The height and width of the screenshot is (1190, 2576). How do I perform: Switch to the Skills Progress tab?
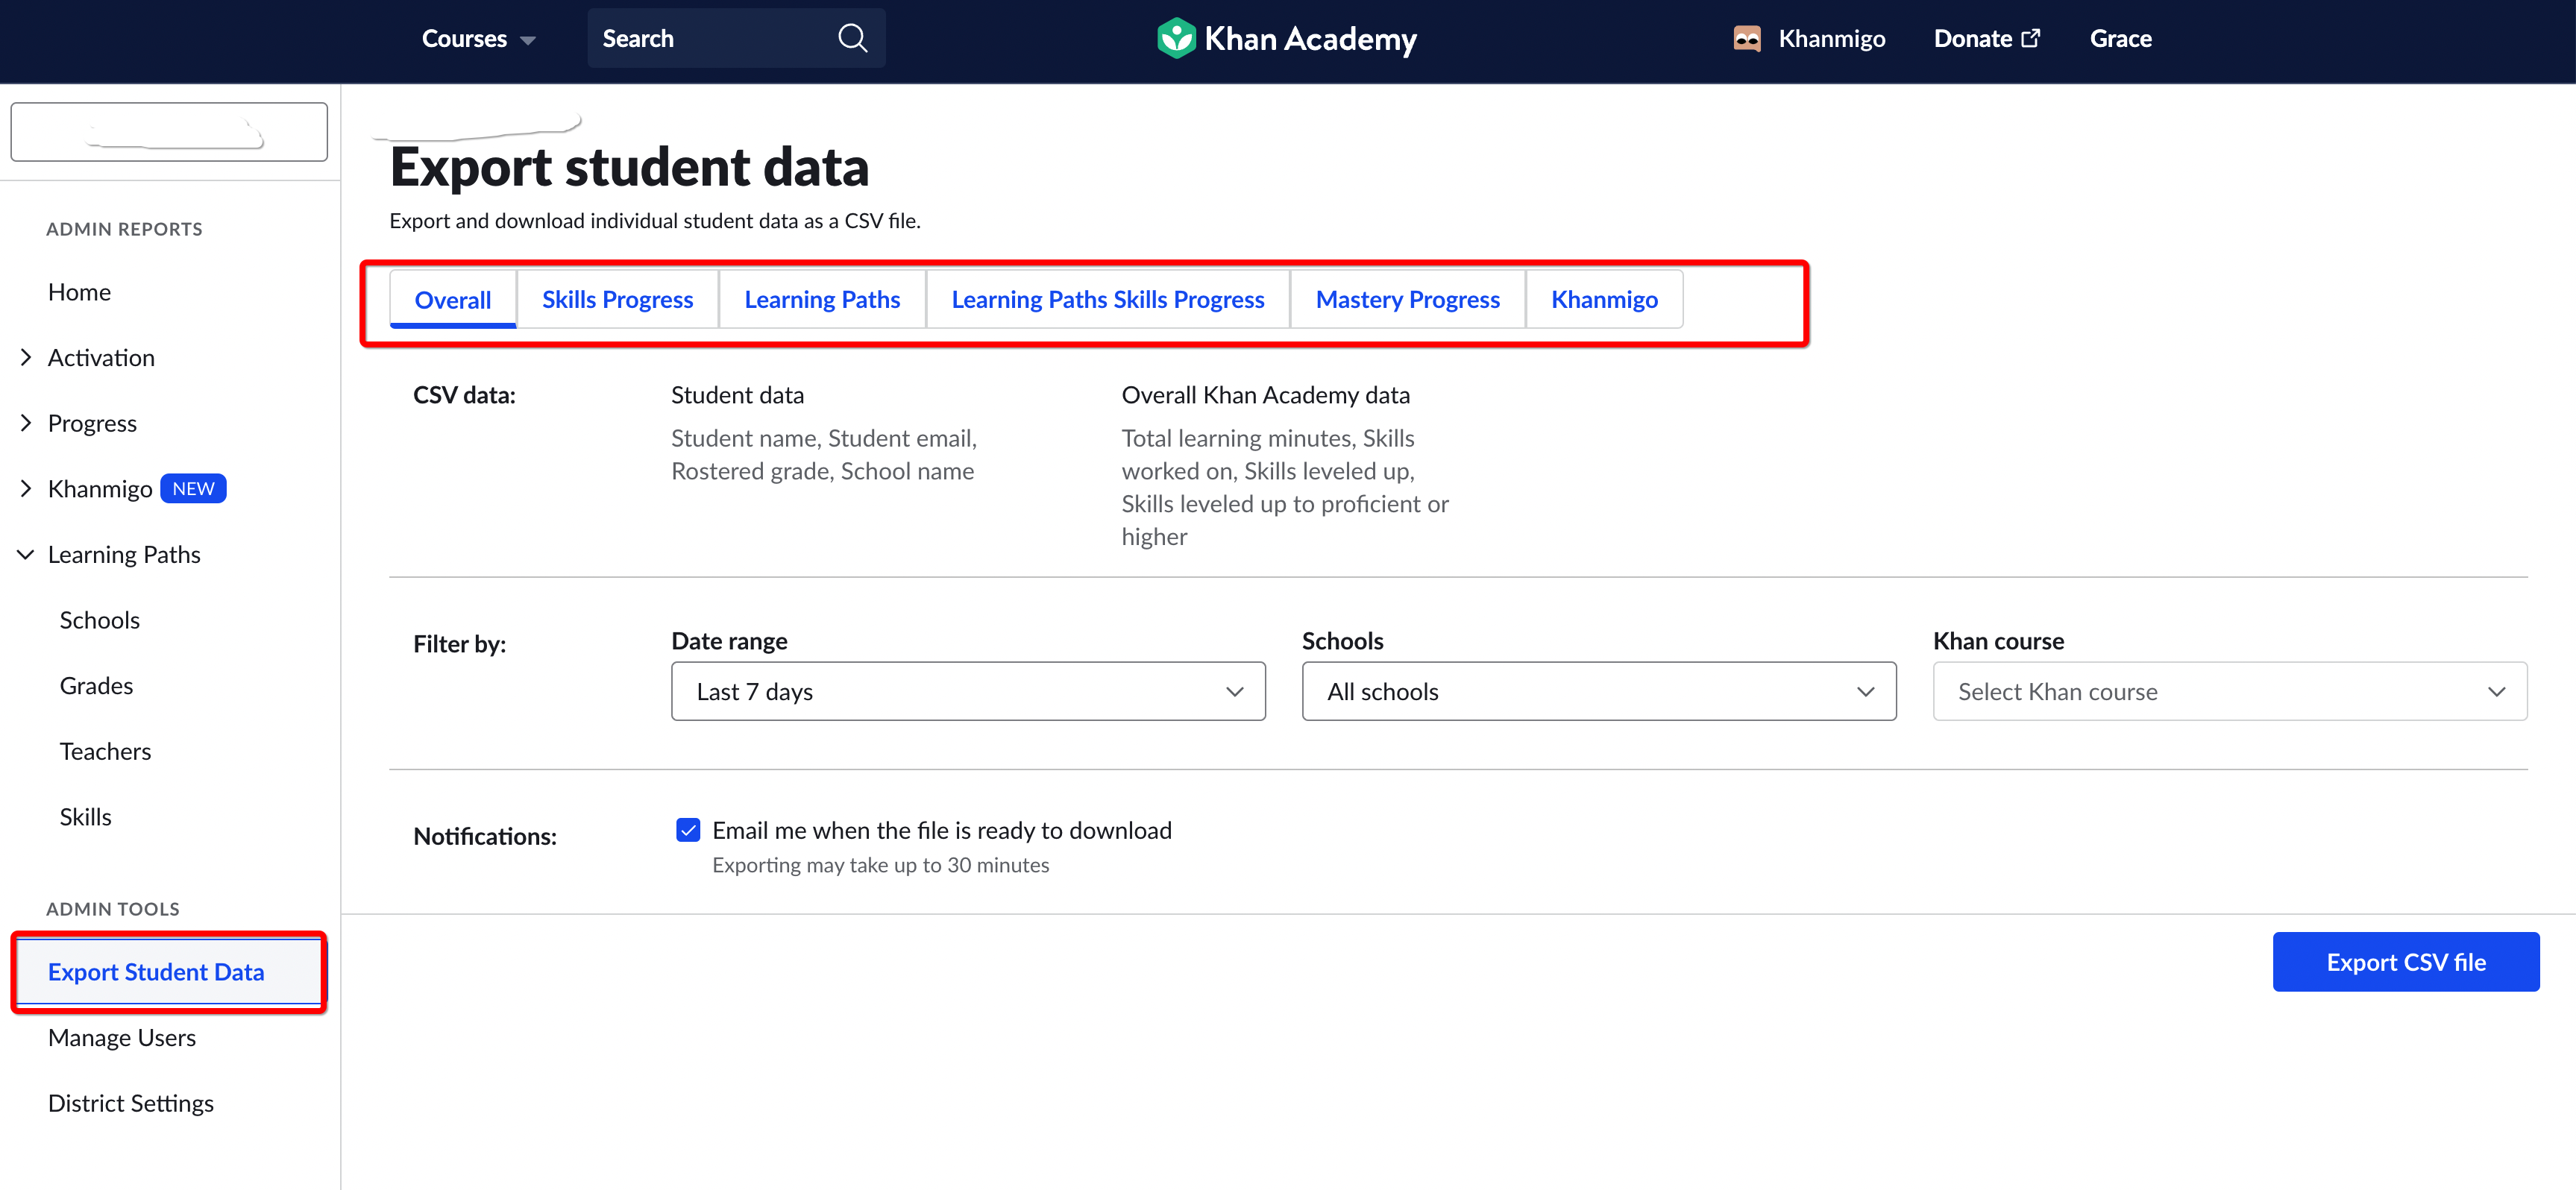click(x=617, y=298)
